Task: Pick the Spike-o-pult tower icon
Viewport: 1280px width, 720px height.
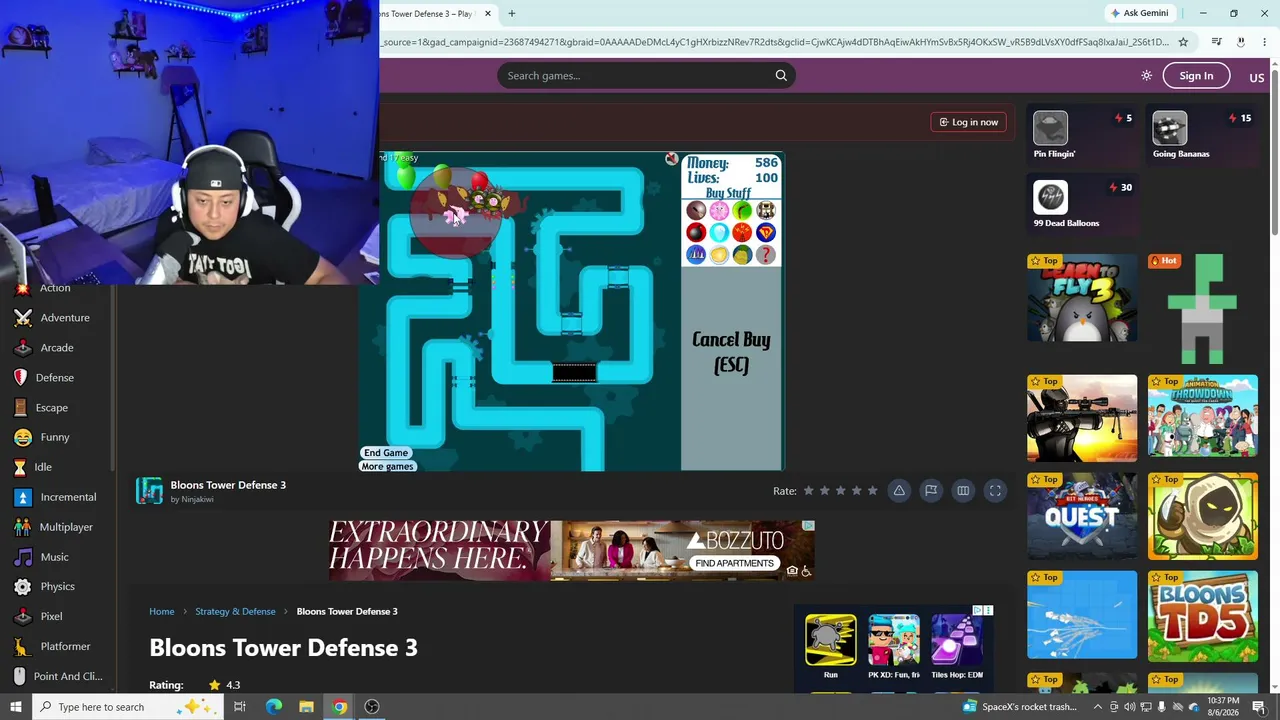Action: [x=766, y=210]
